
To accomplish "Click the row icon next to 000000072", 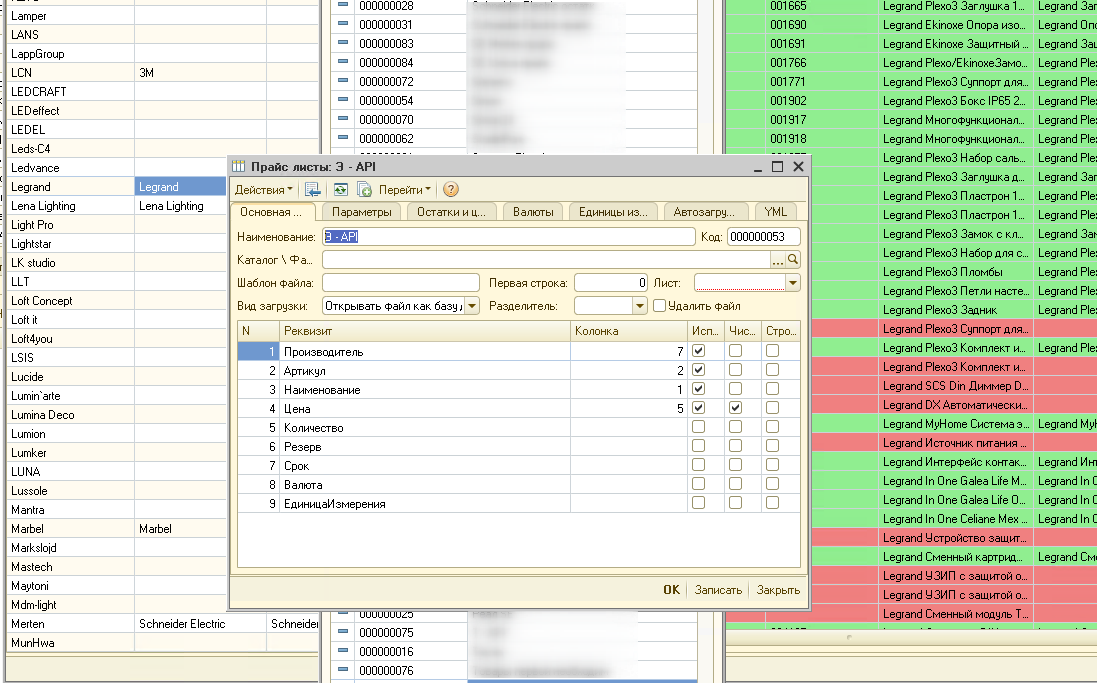I will 343,81.
